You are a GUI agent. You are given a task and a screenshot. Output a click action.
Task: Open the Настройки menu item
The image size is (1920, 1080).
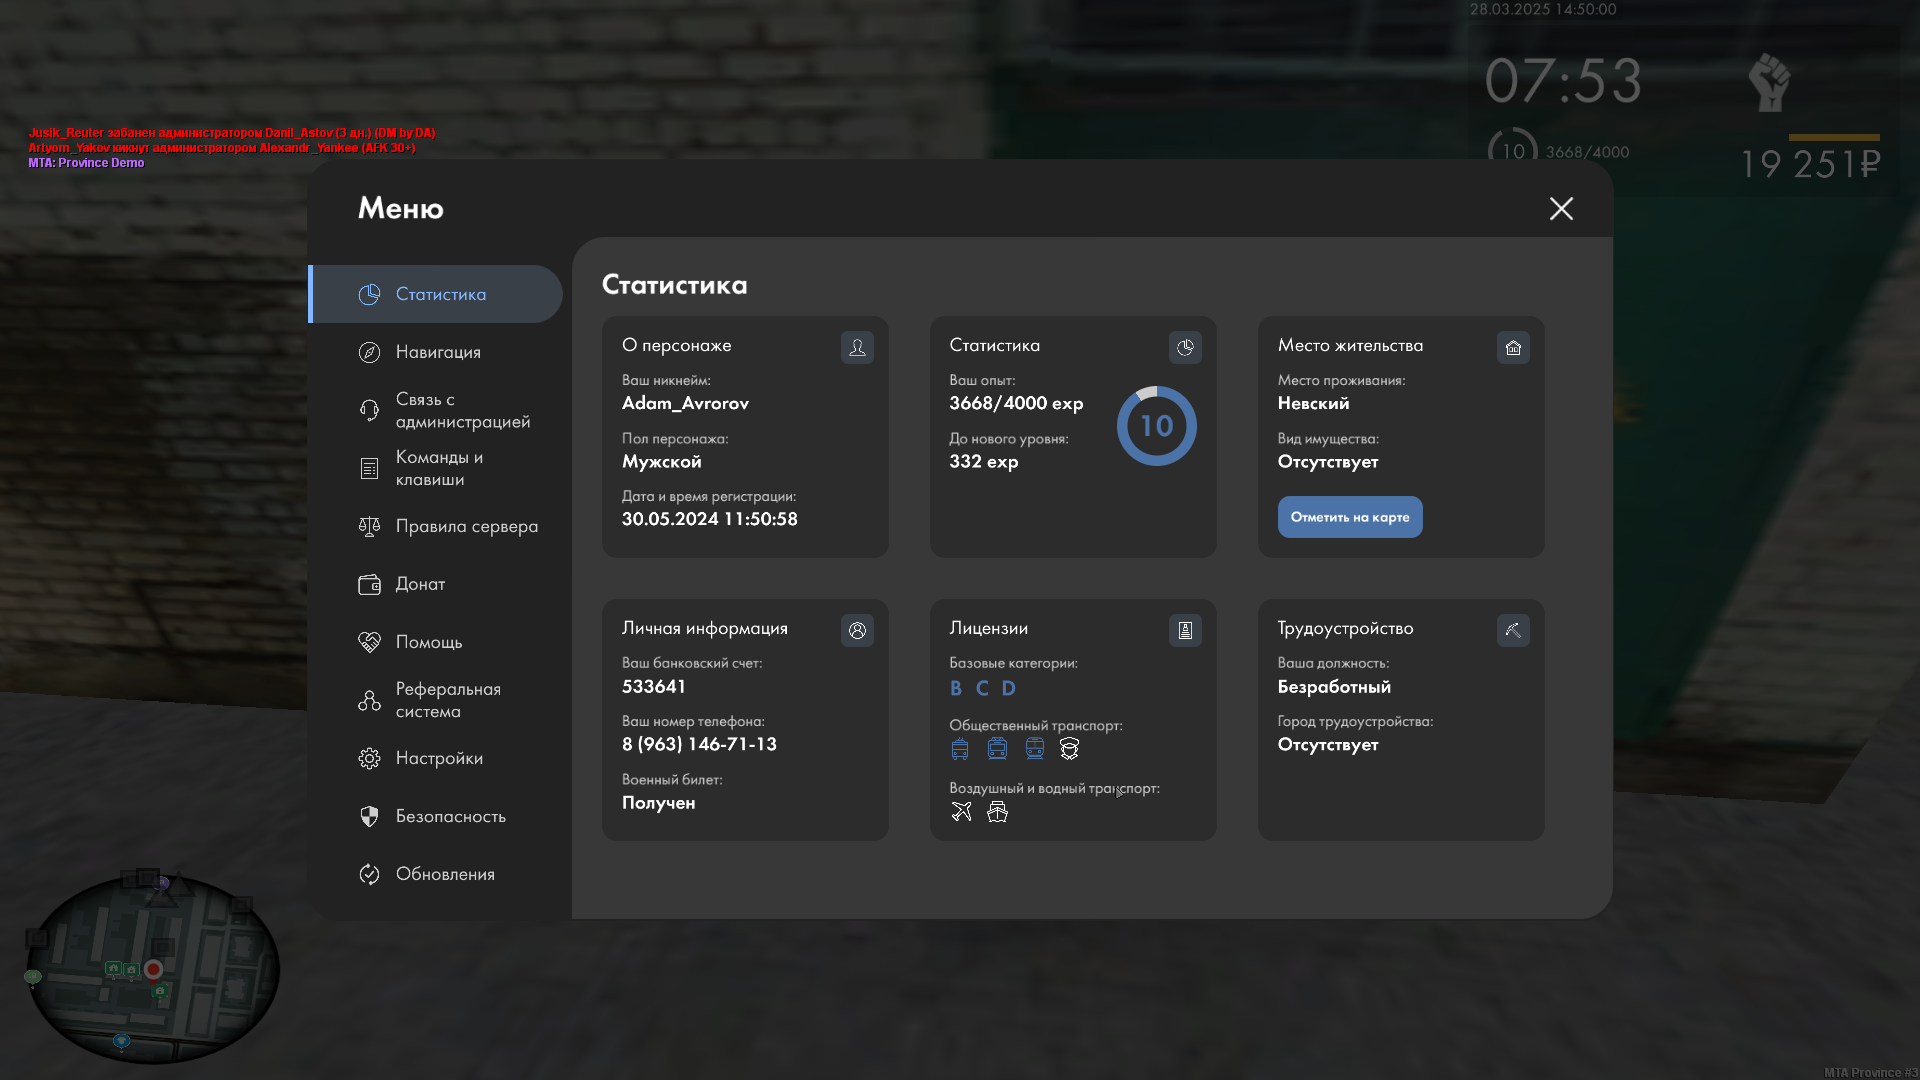click(438, 758)
